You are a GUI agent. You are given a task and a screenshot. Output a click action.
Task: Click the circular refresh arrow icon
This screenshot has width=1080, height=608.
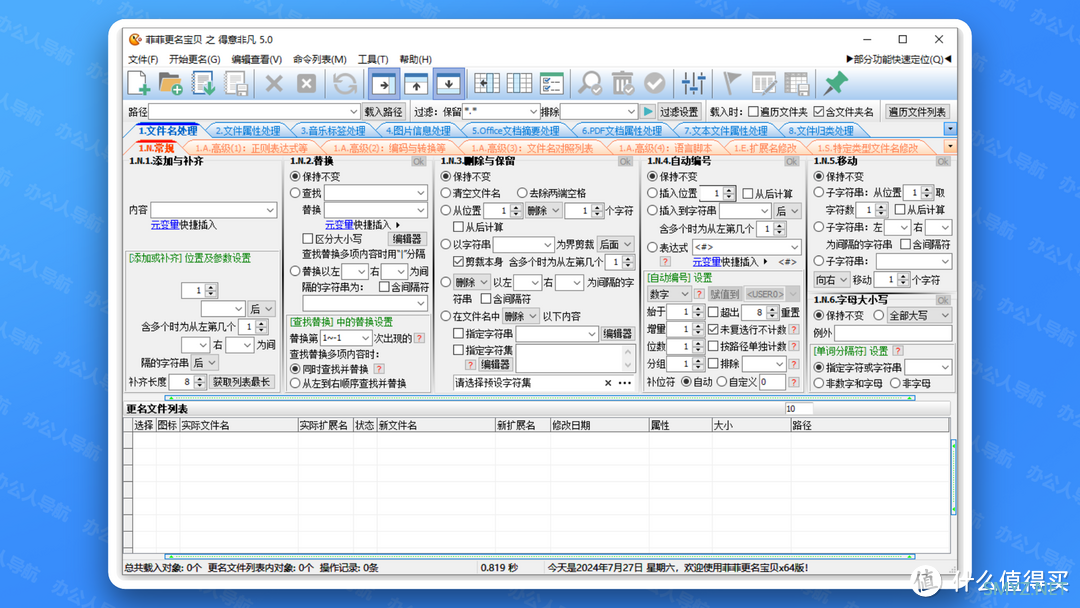click(x=345, y=83)
